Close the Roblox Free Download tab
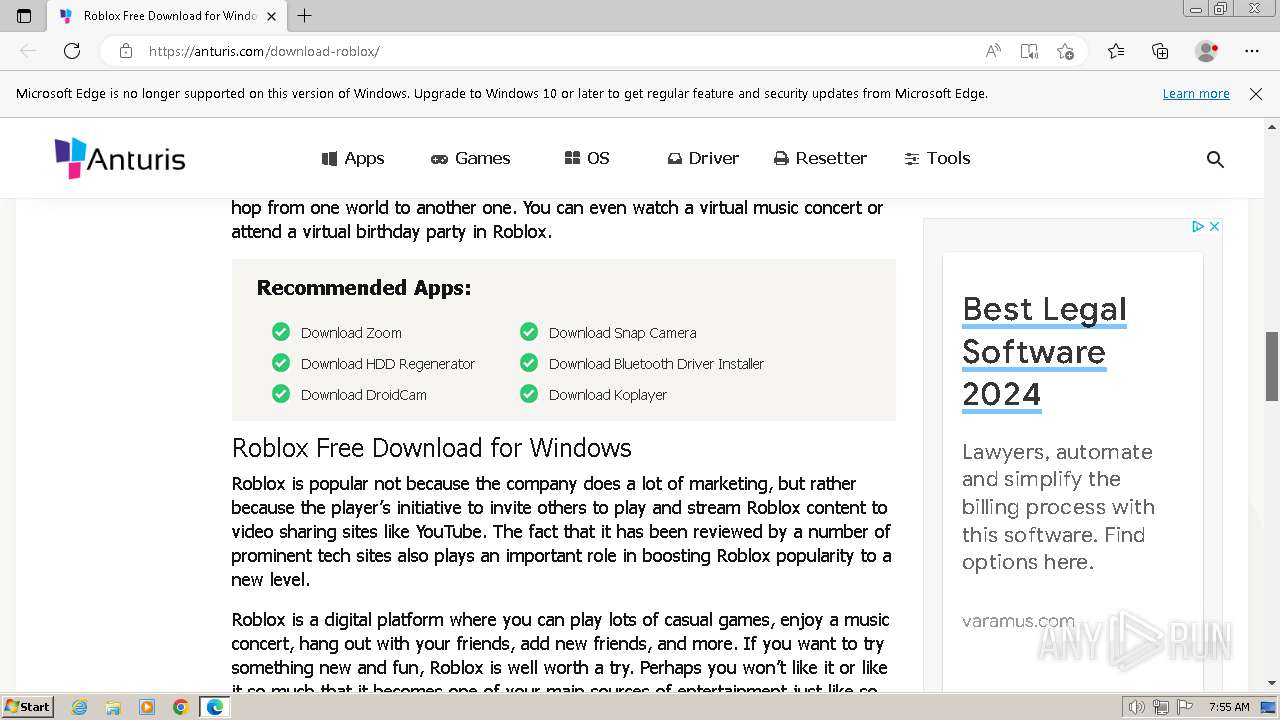This screenshot has height=720, width=1280. tap(271, 16)
